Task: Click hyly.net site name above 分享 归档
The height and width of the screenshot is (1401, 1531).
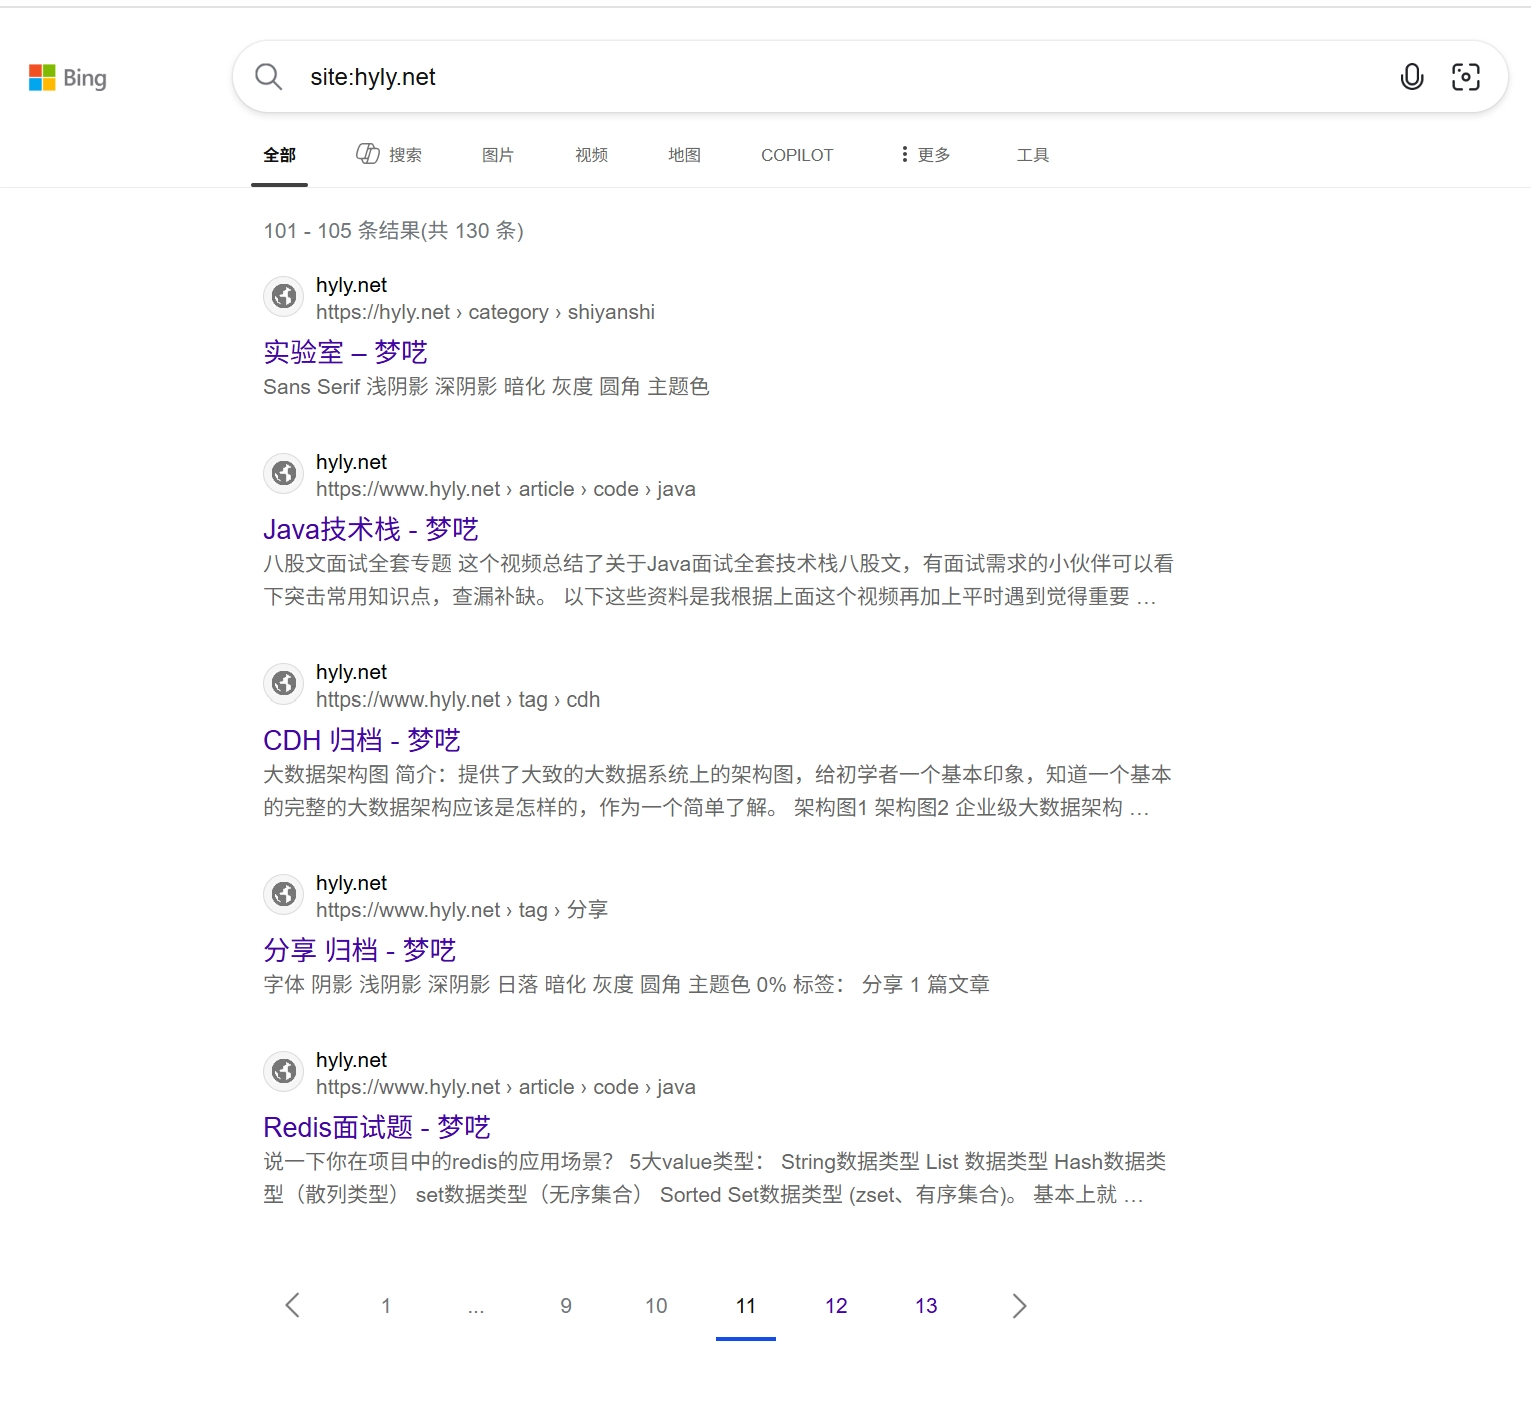Action: pyautogui.click(x=351, y=883)
